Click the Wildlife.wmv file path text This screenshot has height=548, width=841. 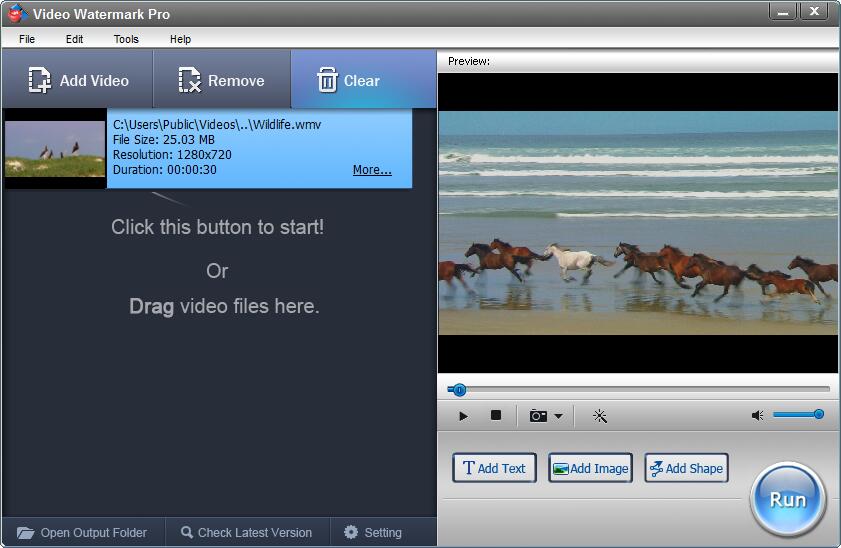pyautogui.click(x=217, y=124)
